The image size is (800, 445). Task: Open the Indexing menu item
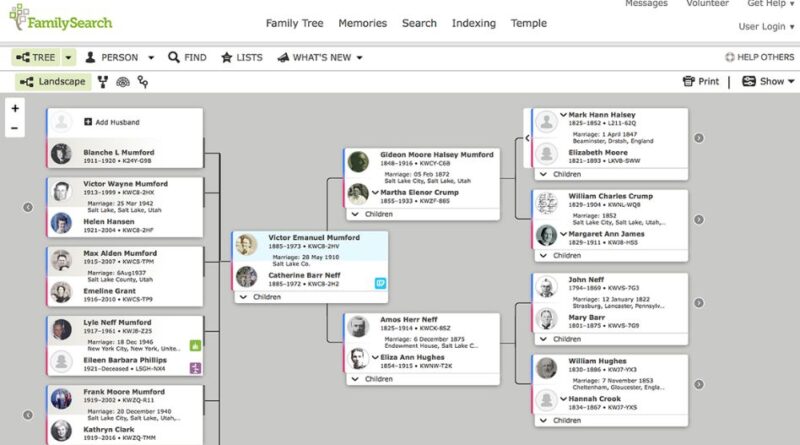coord(473,23)
